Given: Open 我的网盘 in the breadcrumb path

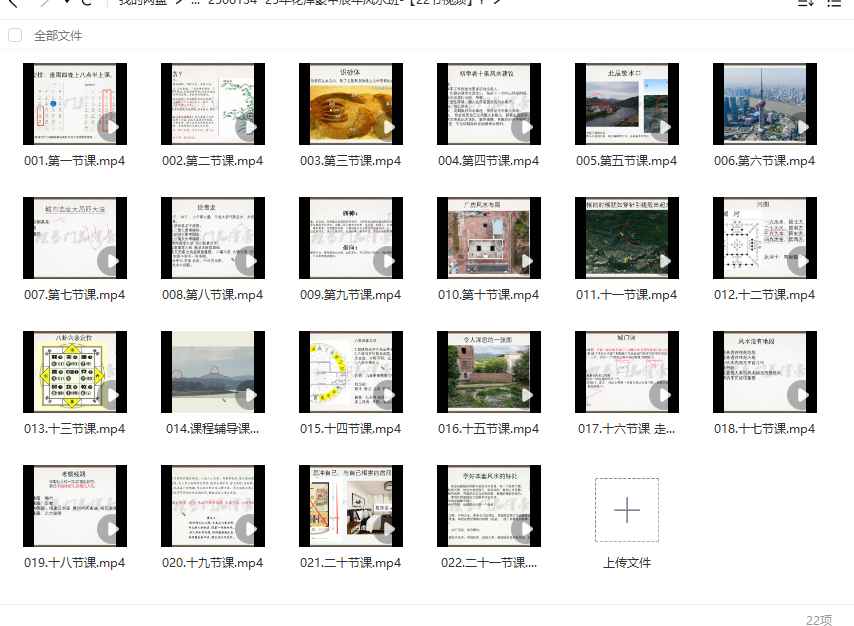Looking at the screenshot, I should (144, 3).
